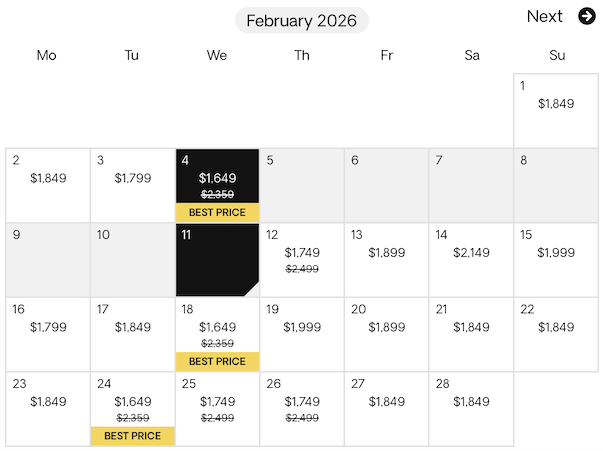Select February 18 best price date
This screenshot has height=451, width=603.
217,334
